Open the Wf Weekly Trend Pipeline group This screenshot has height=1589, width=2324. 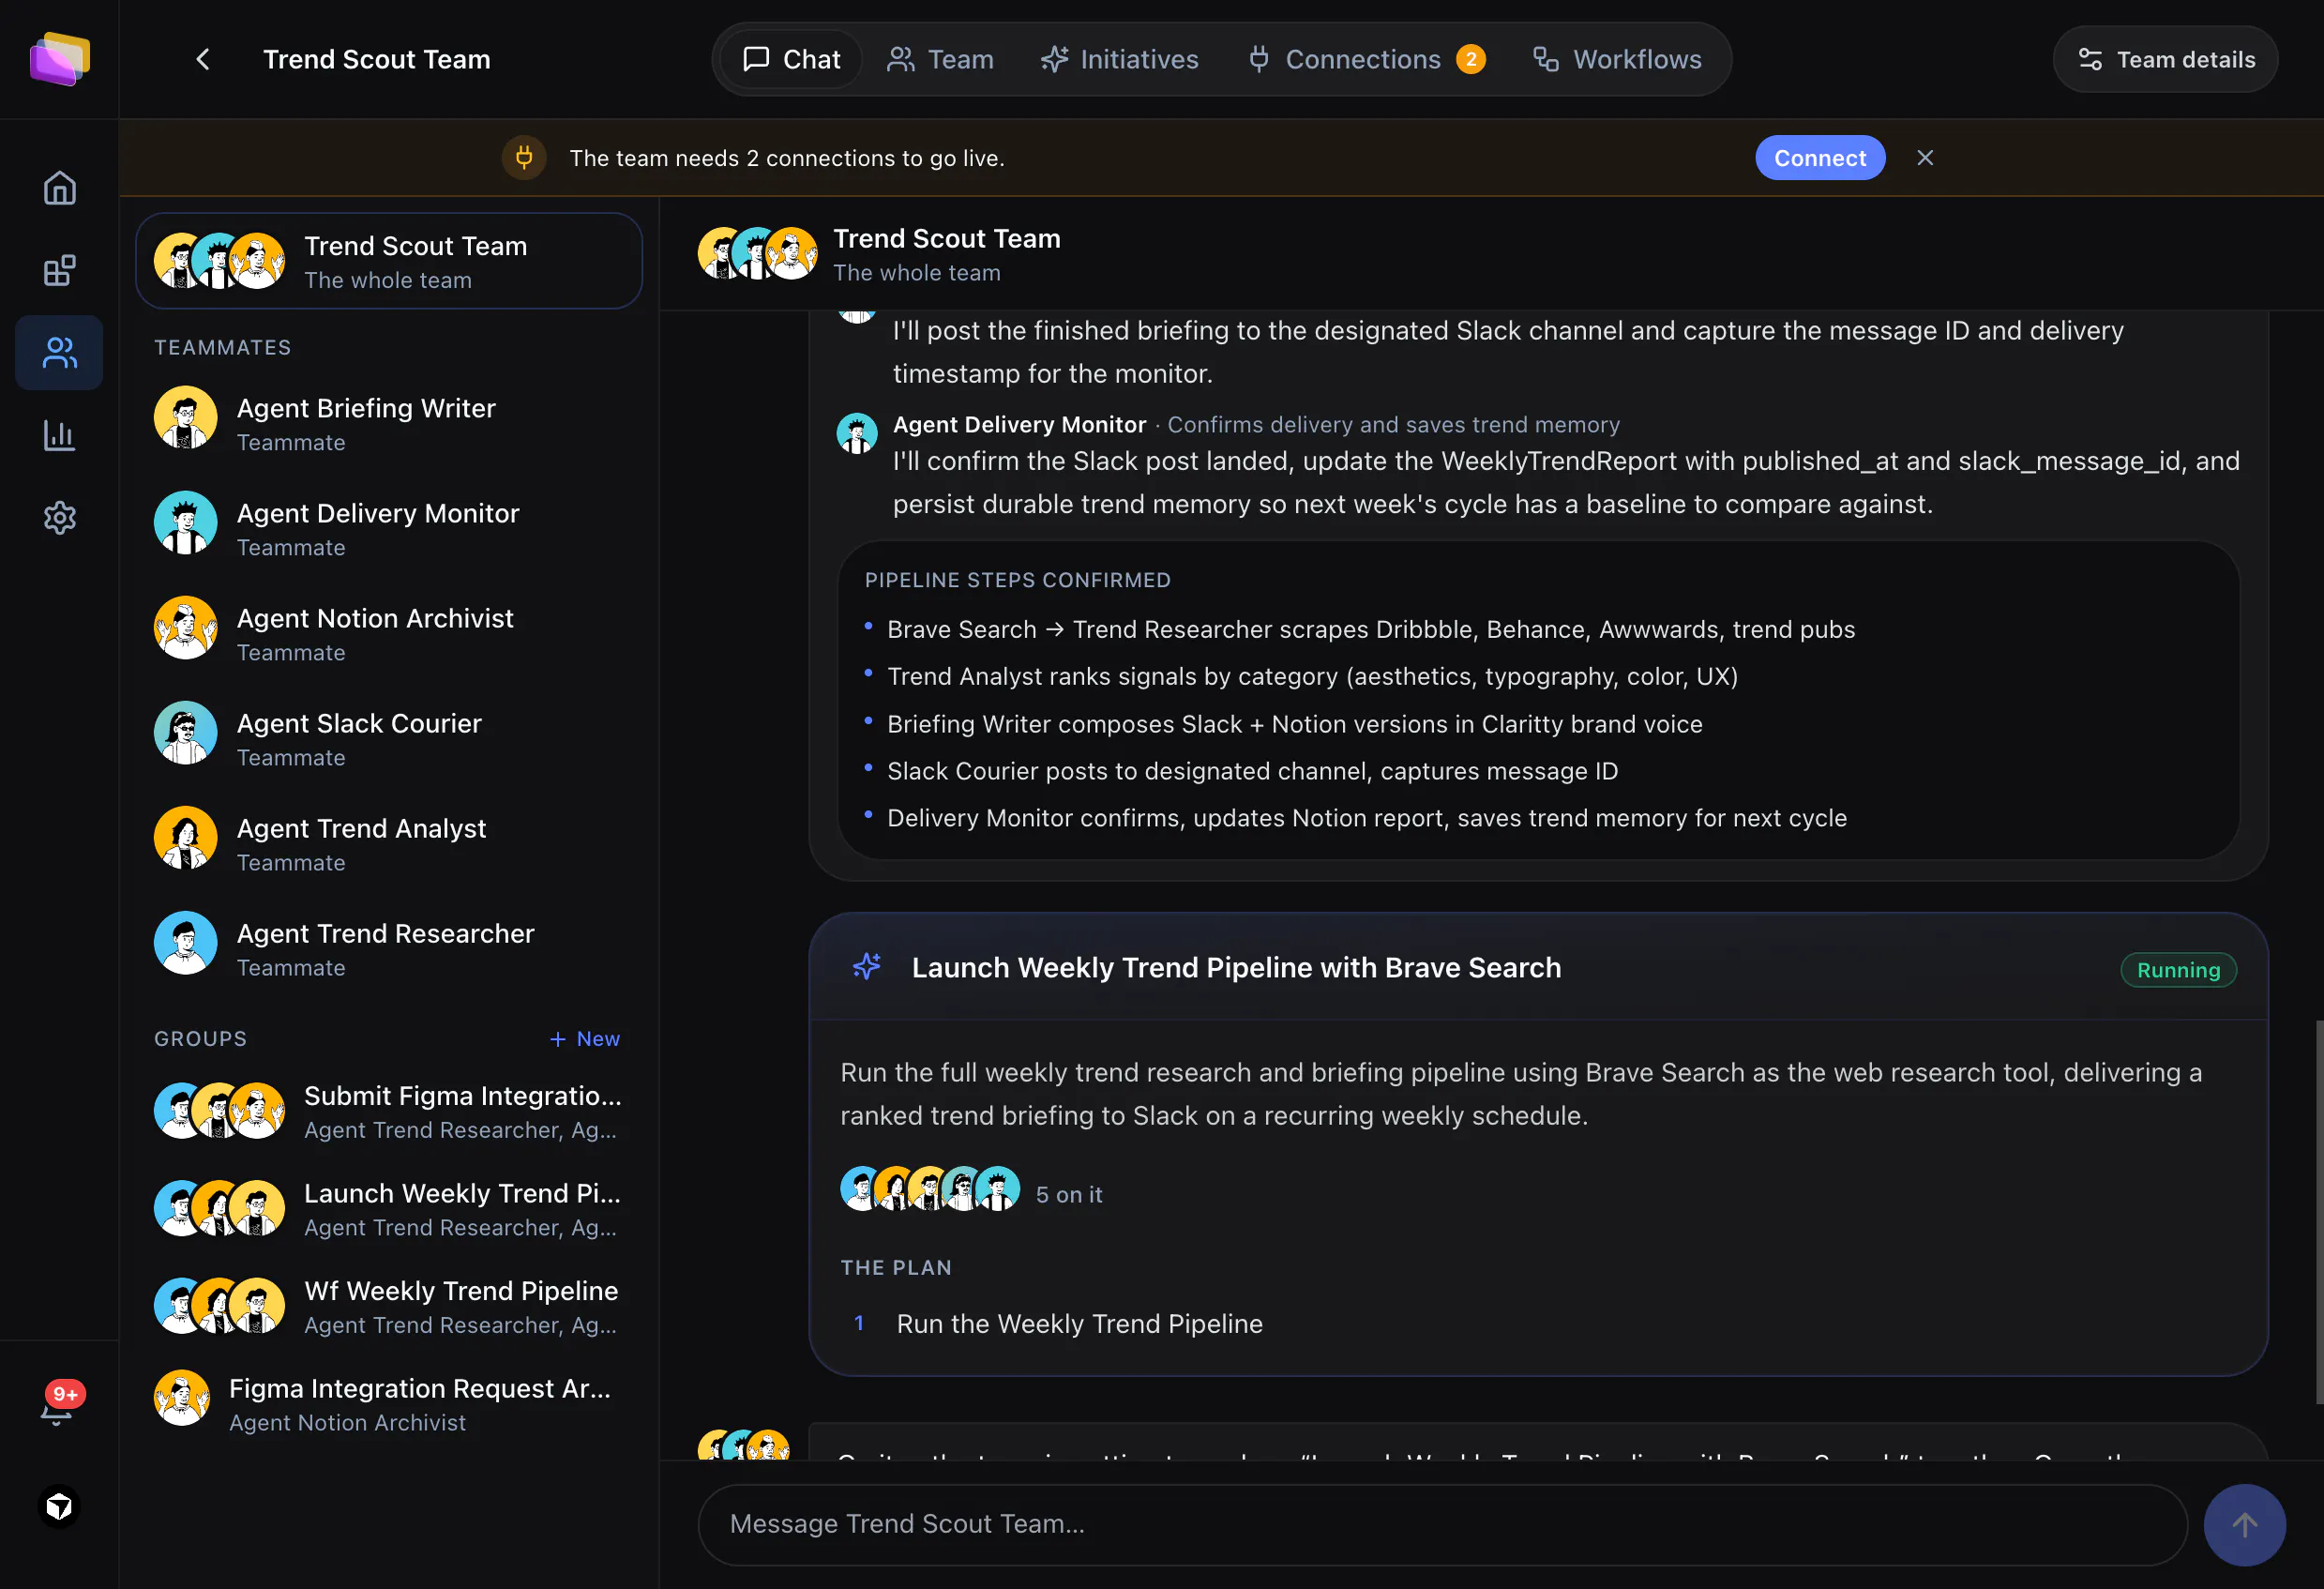(389, 1306)
